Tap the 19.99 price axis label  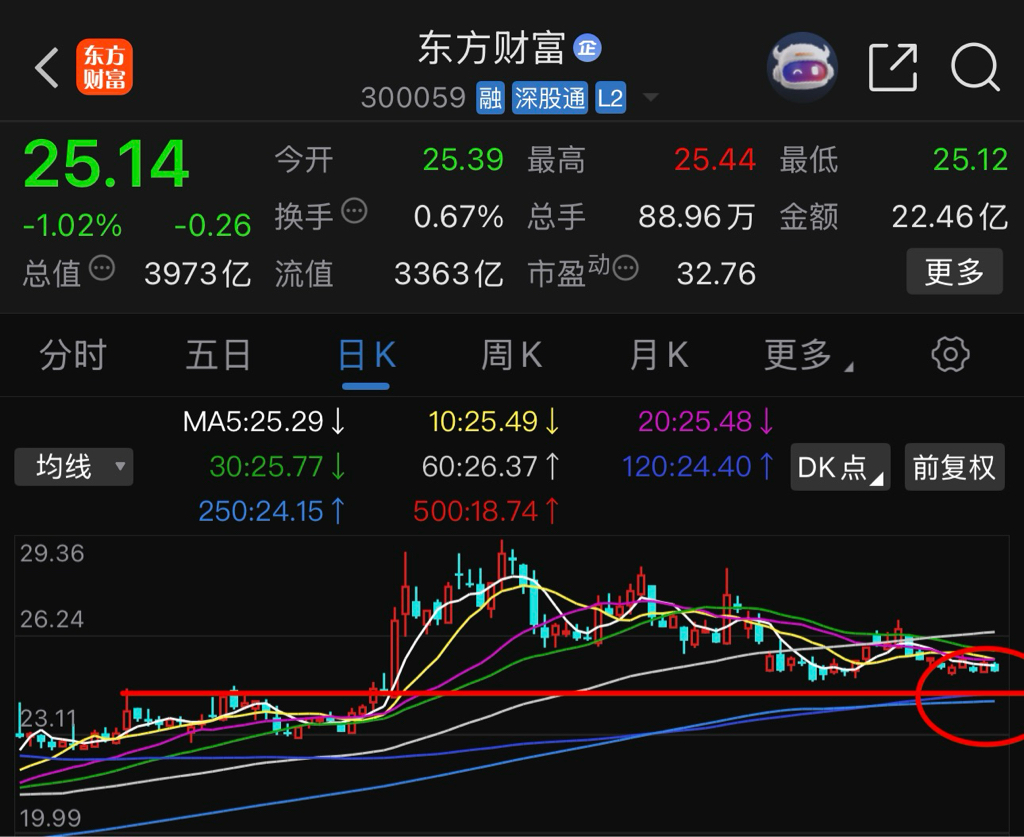coord(50,817)
